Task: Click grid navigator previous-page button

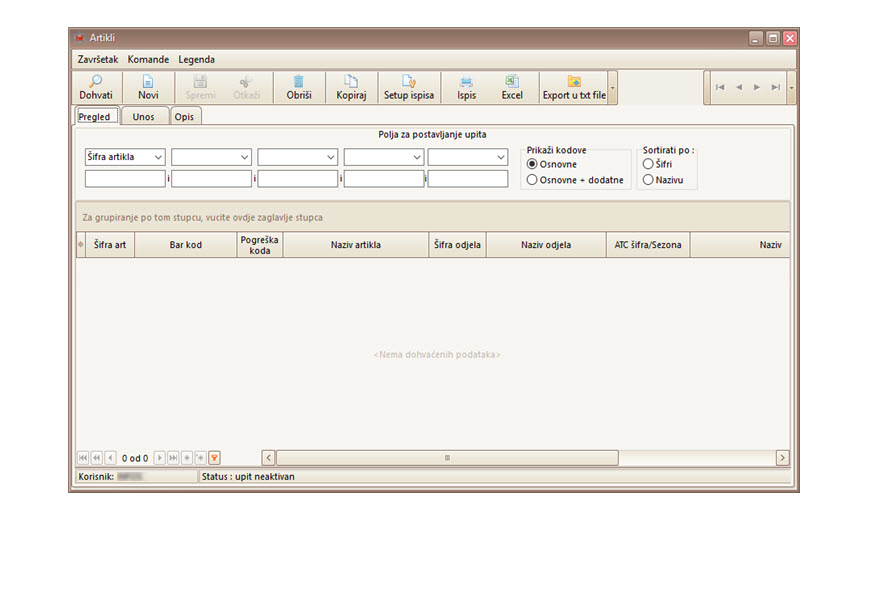Action: point(97,458)
